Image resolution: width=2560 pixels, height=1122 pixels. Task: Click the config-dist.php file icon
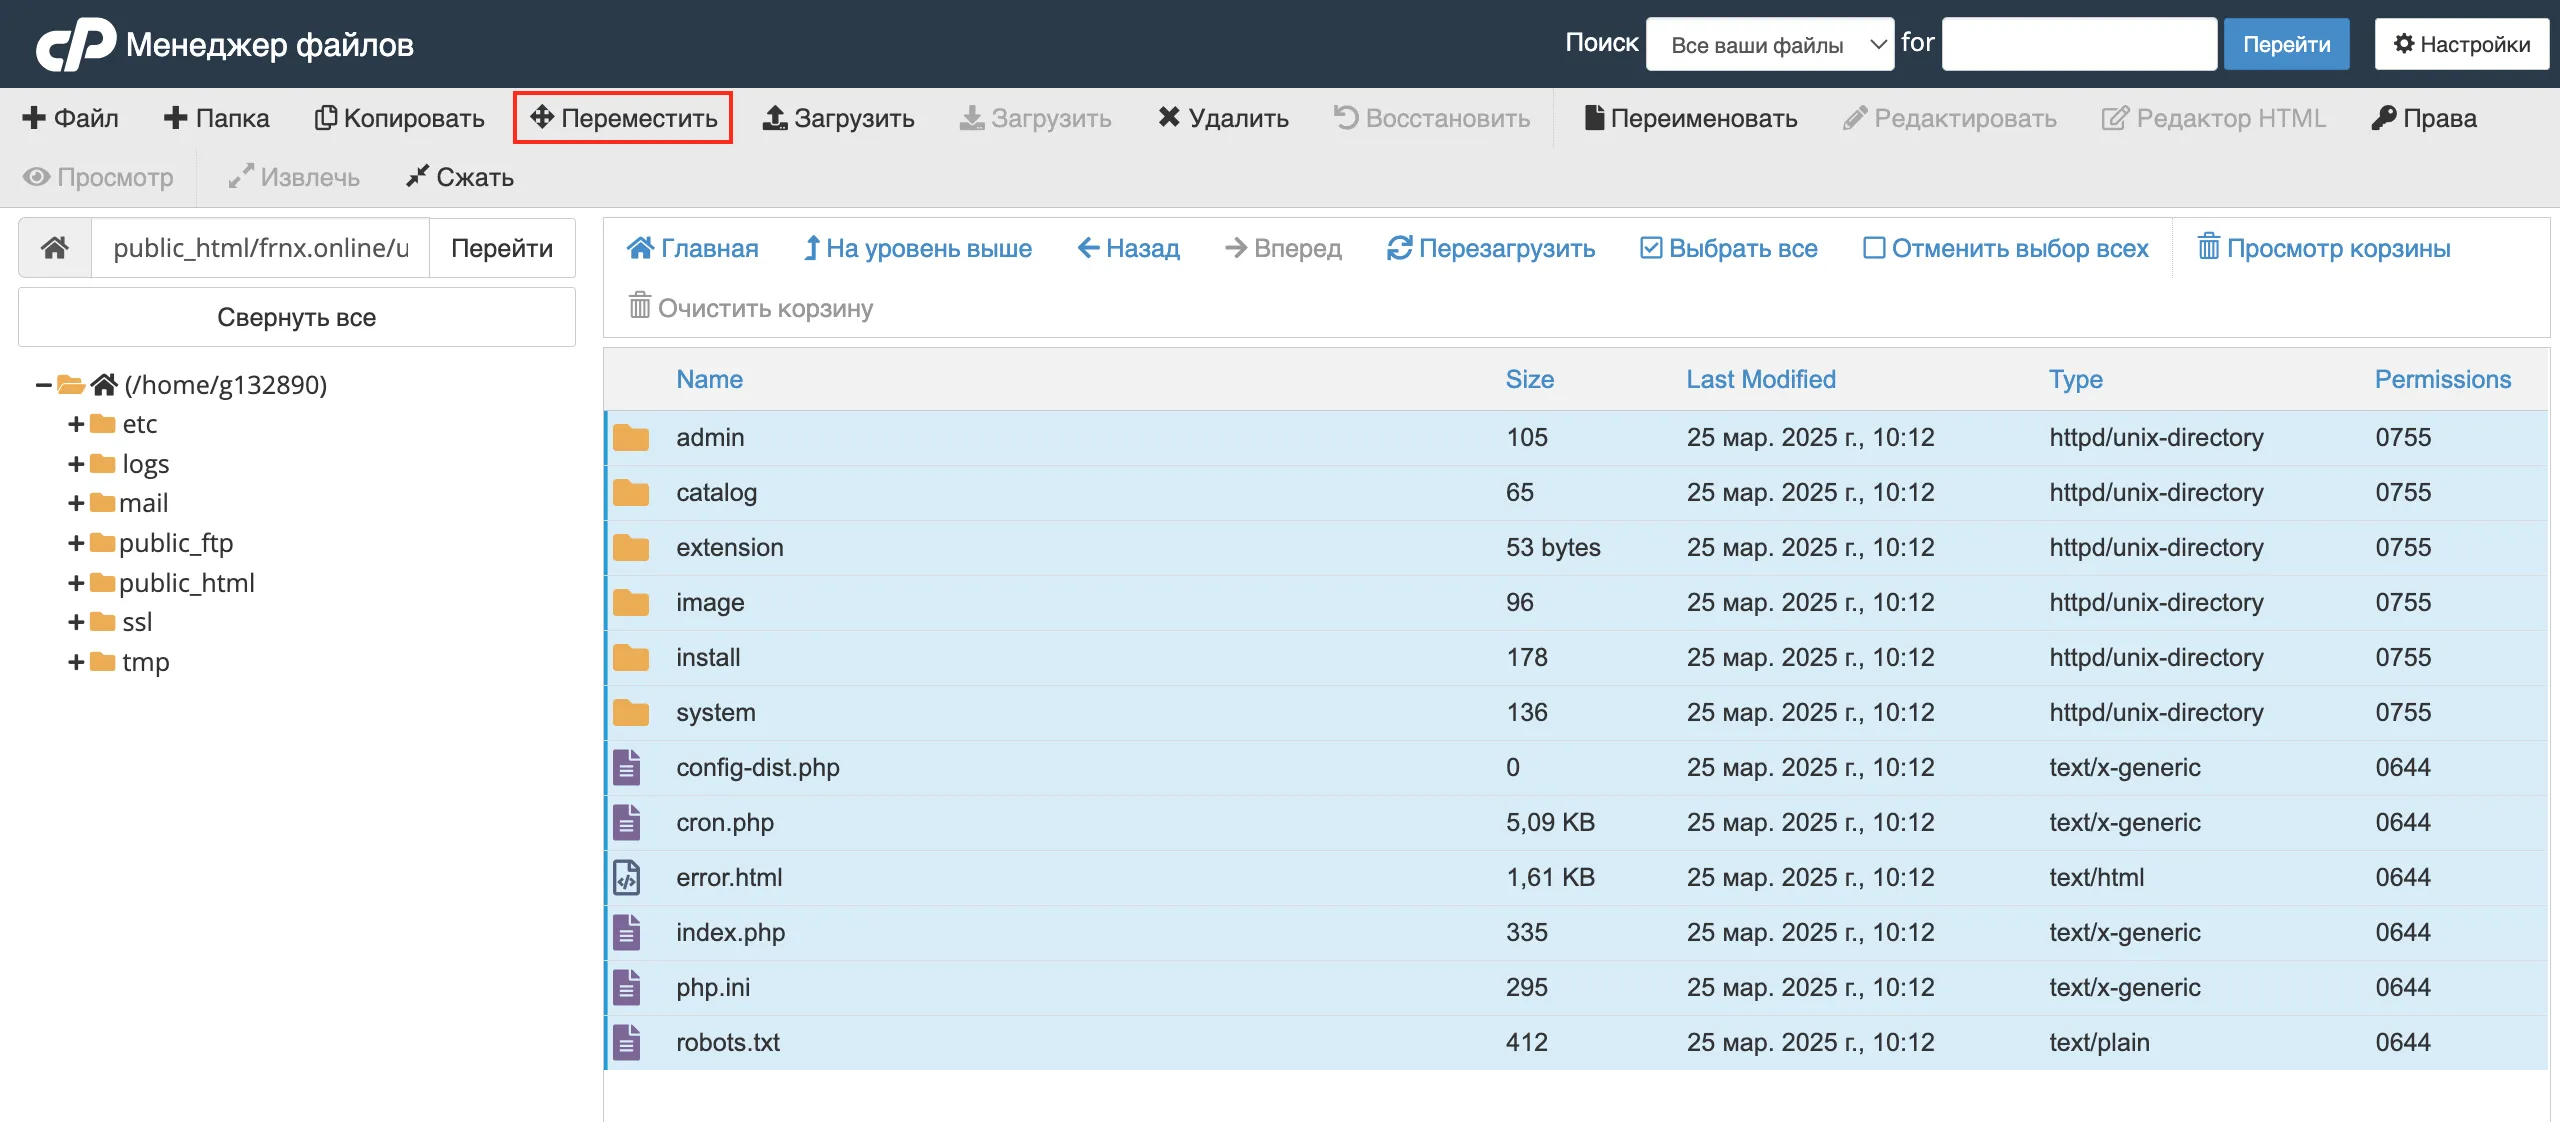click(x=627, y=767)
